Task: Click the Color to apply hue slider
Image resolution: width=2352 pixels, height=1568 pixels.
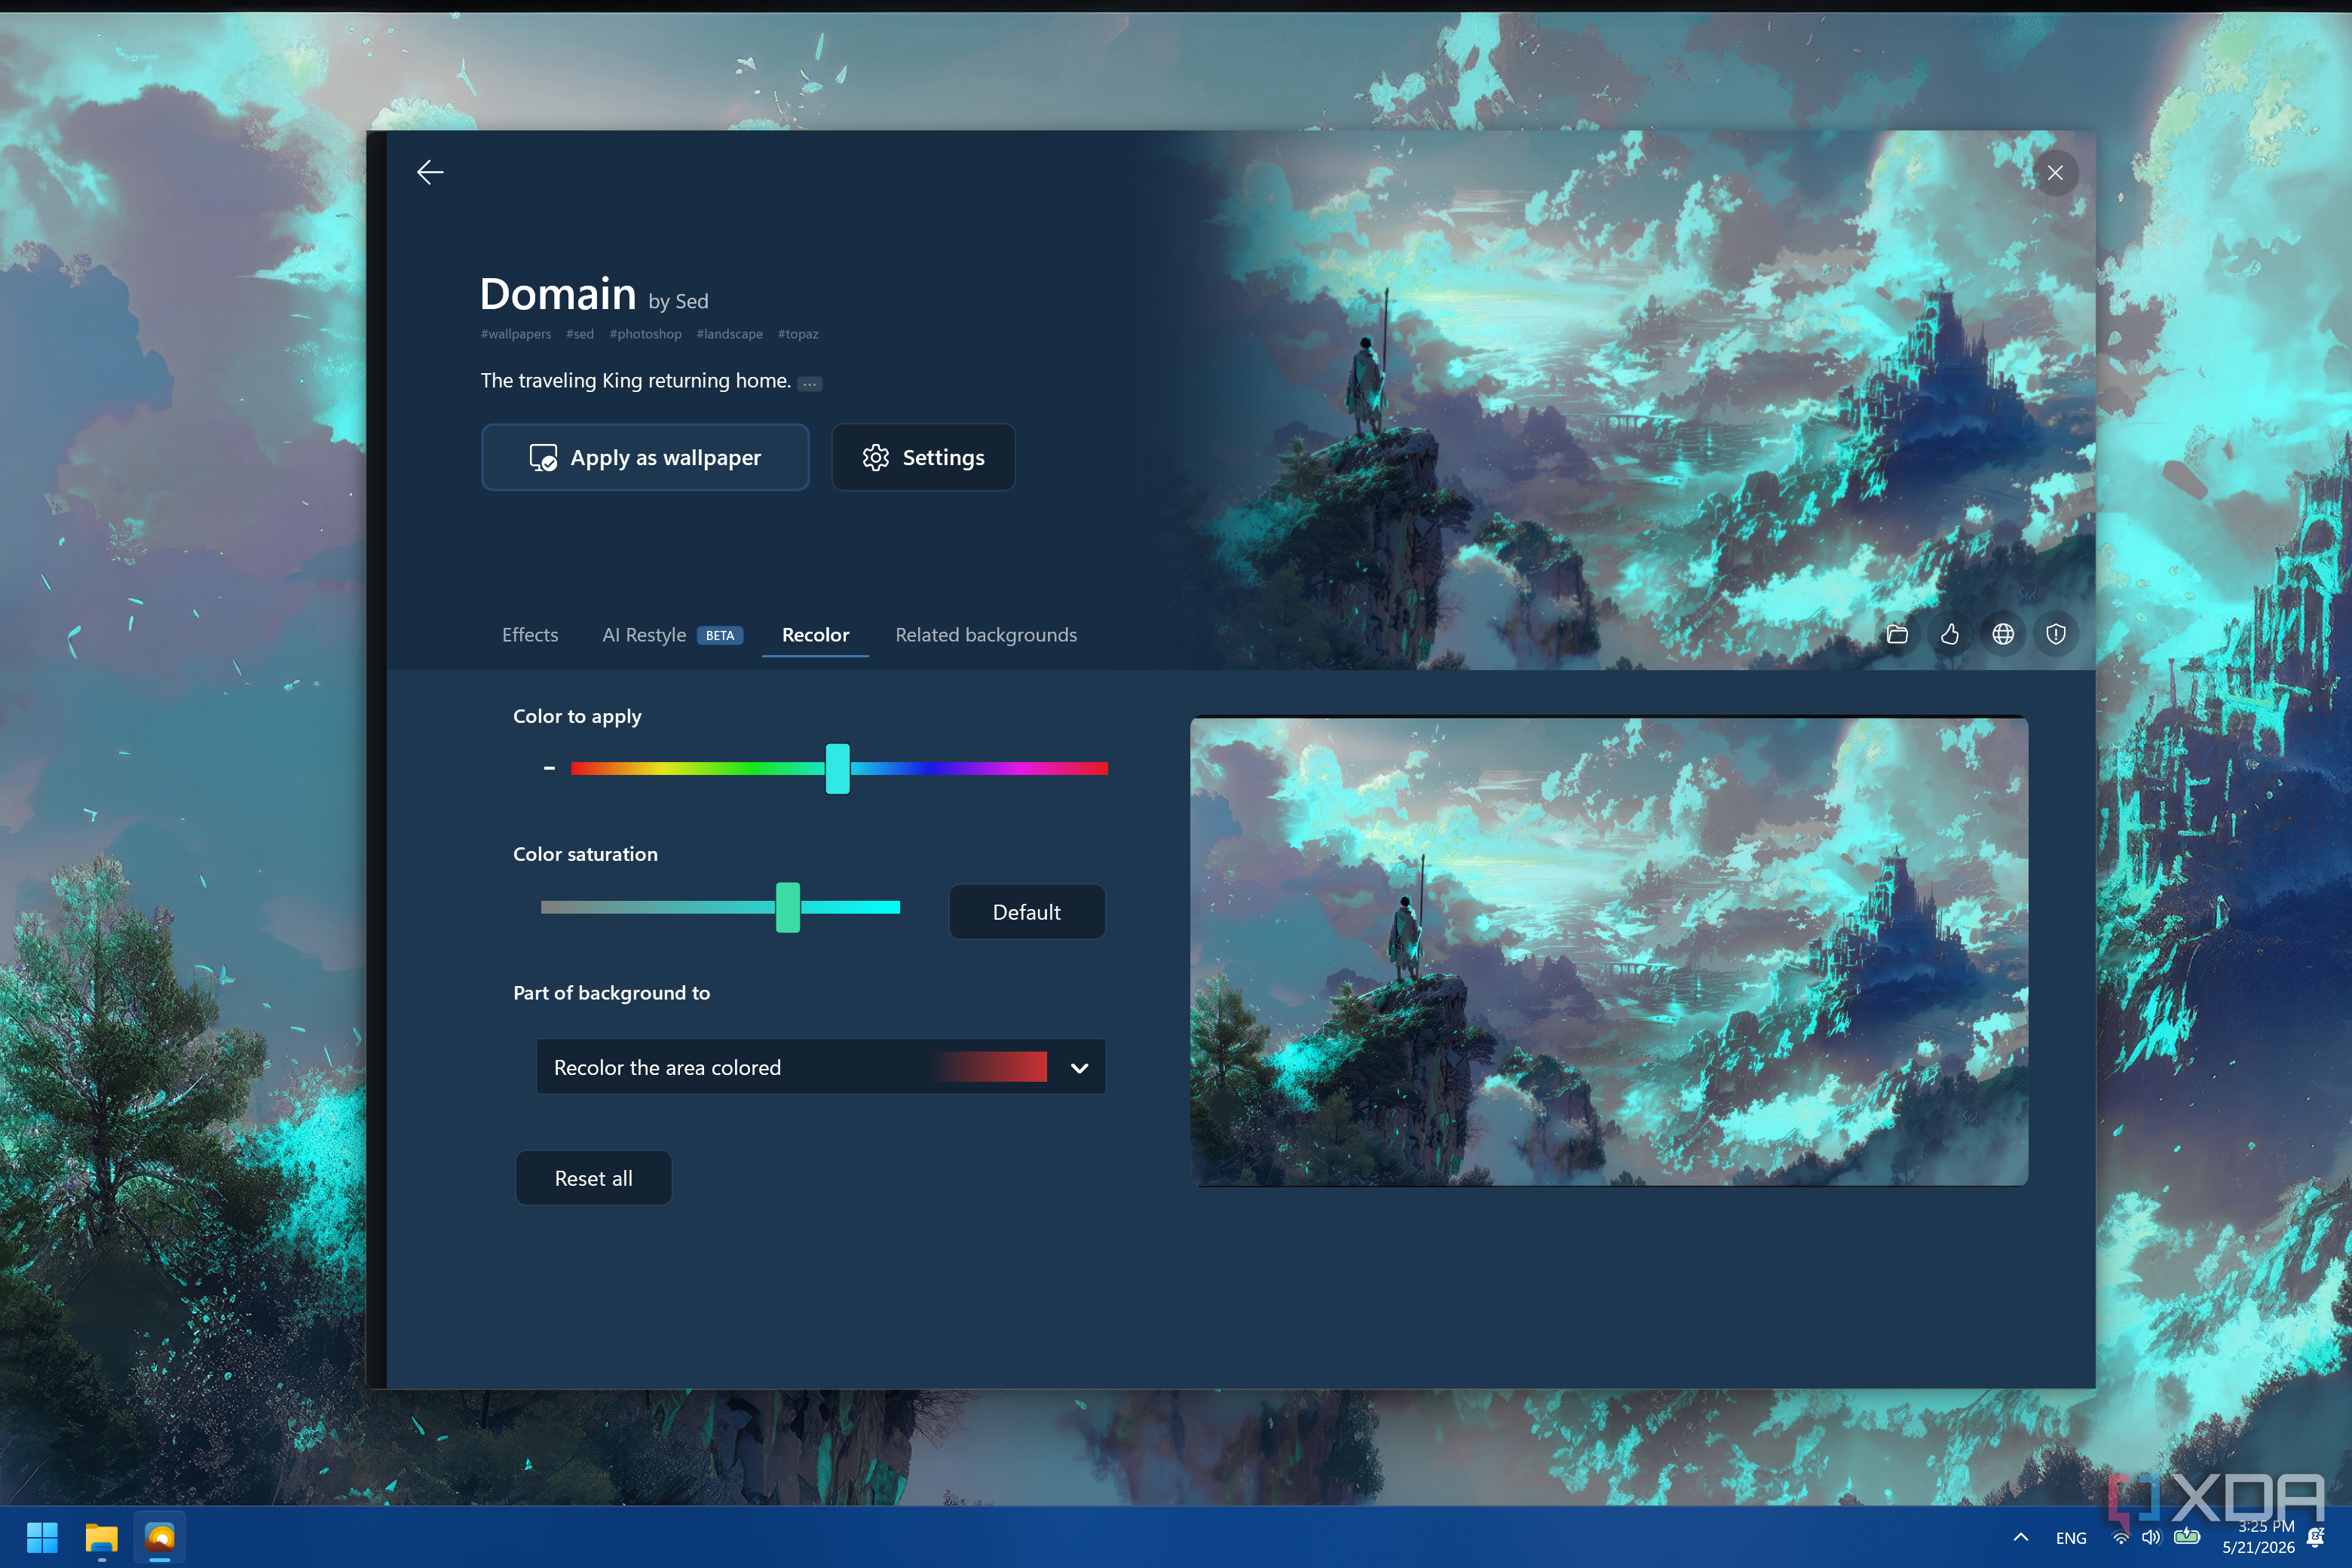Action: pos(839,768)
